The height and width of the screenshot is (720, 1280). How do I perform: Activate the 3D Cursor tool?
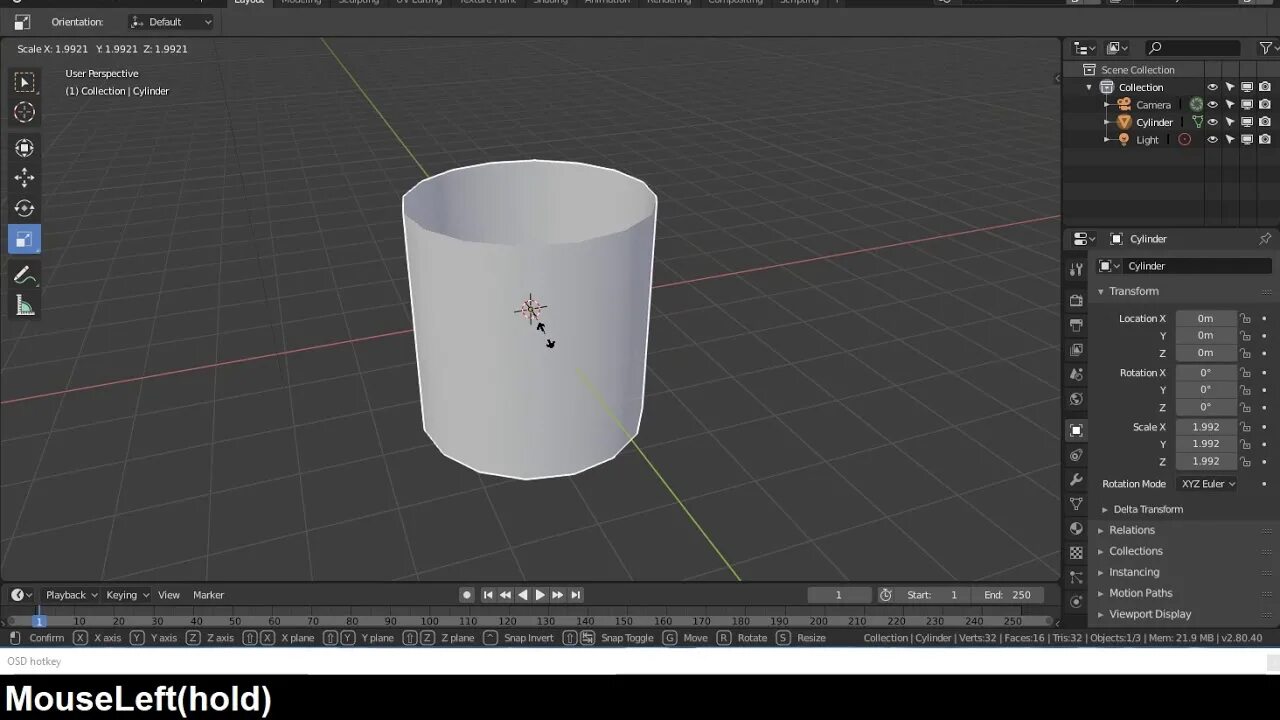pyautogui.click(x=25, y=112)
